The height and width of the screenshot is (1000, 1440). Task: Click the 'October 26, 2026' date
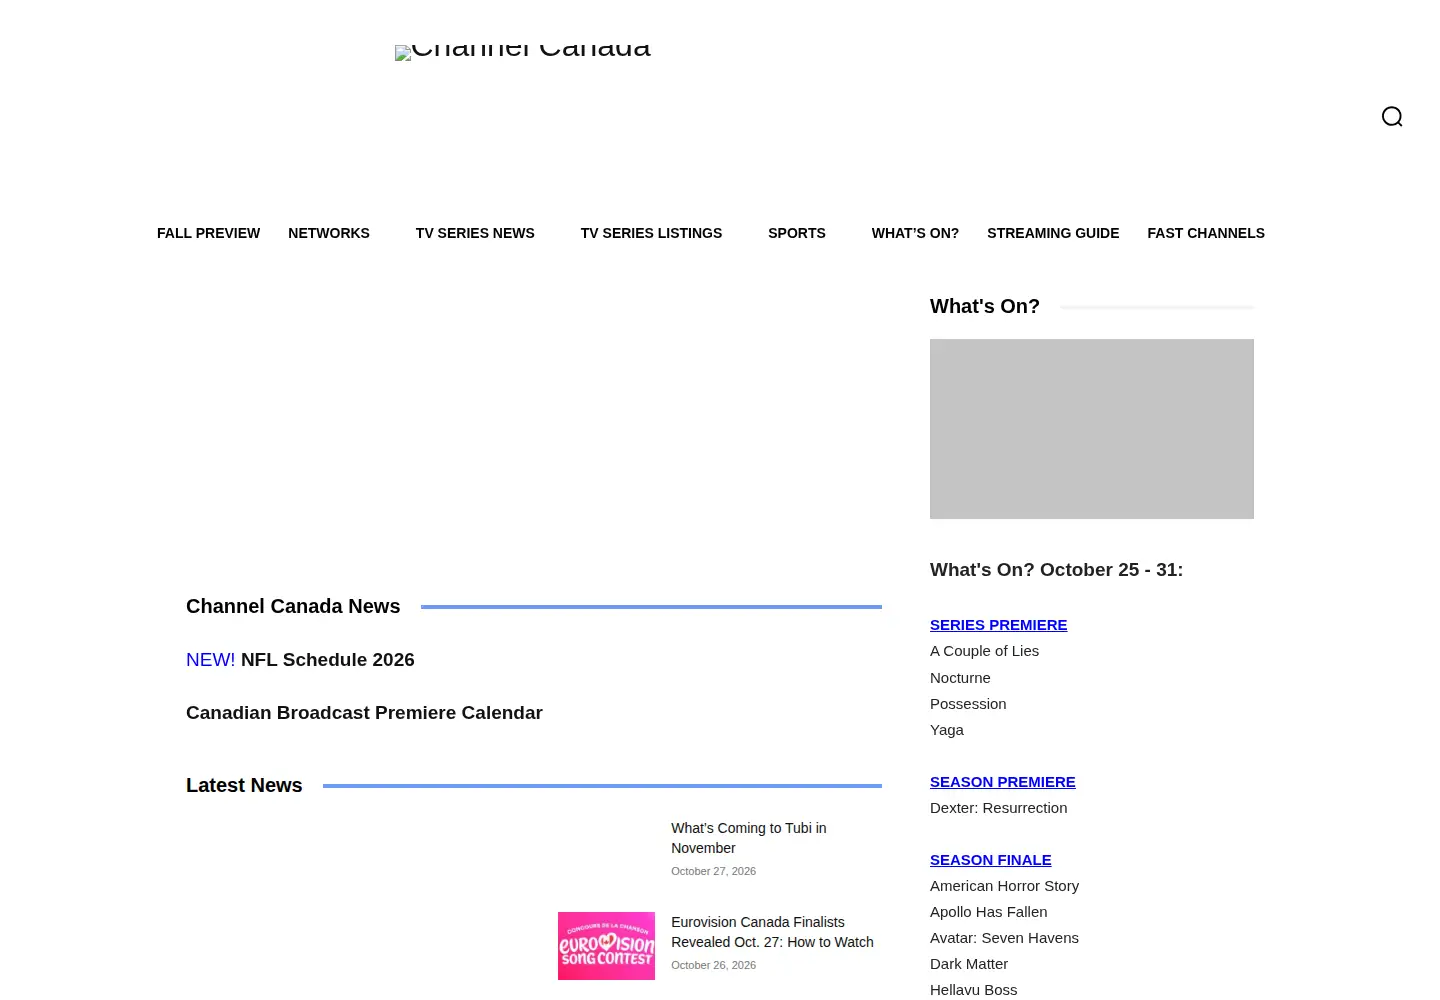point(713,965)
